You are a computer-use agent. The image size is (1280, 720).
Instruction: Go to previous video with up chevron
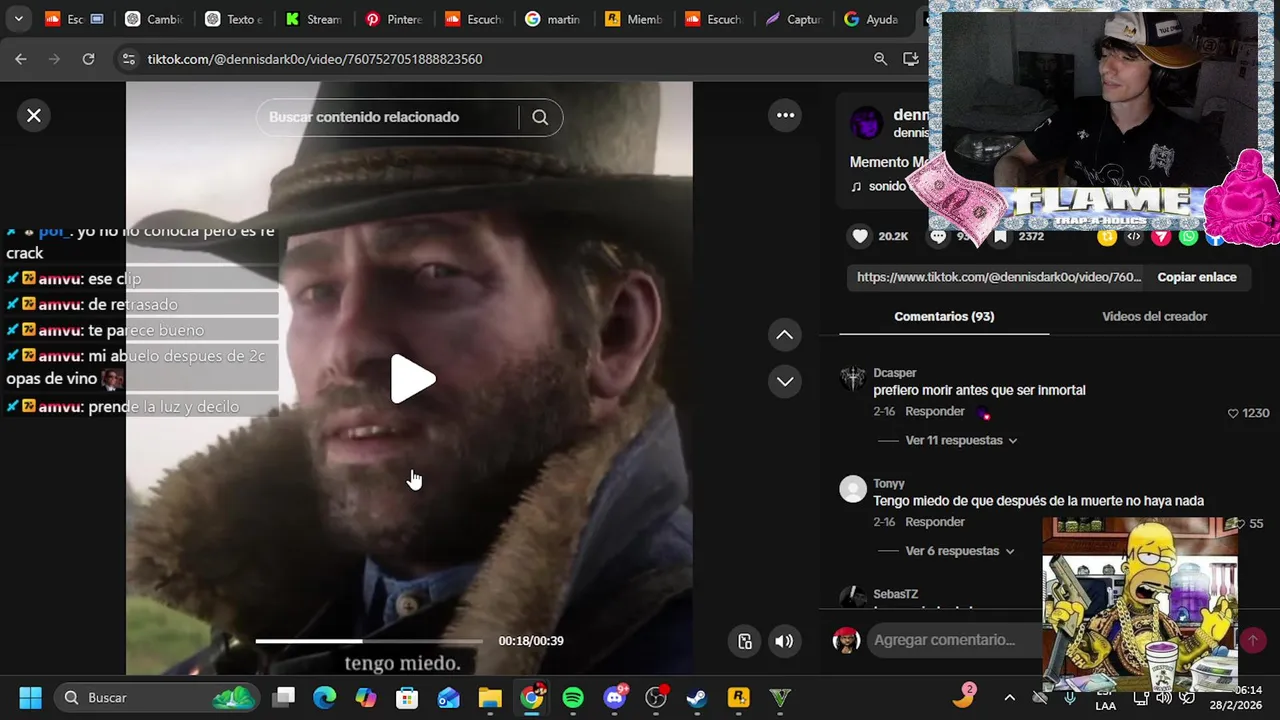coord(785,335)
